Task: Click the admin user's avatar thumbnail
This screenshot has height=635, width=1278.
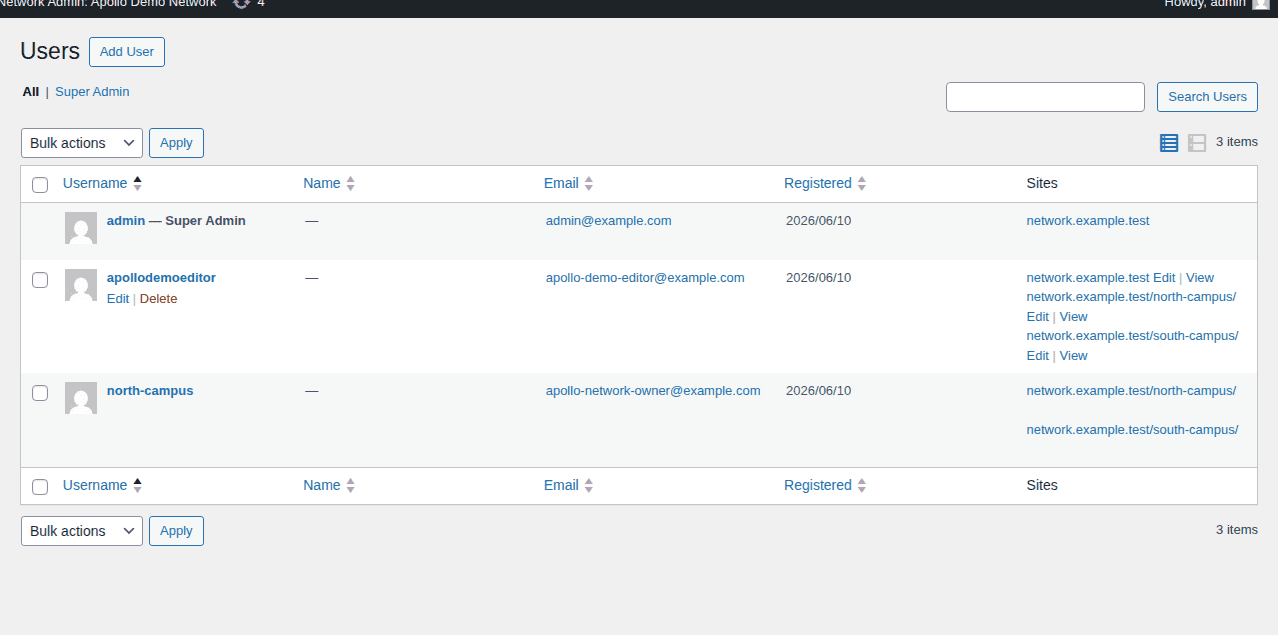Action: point(81,228)
